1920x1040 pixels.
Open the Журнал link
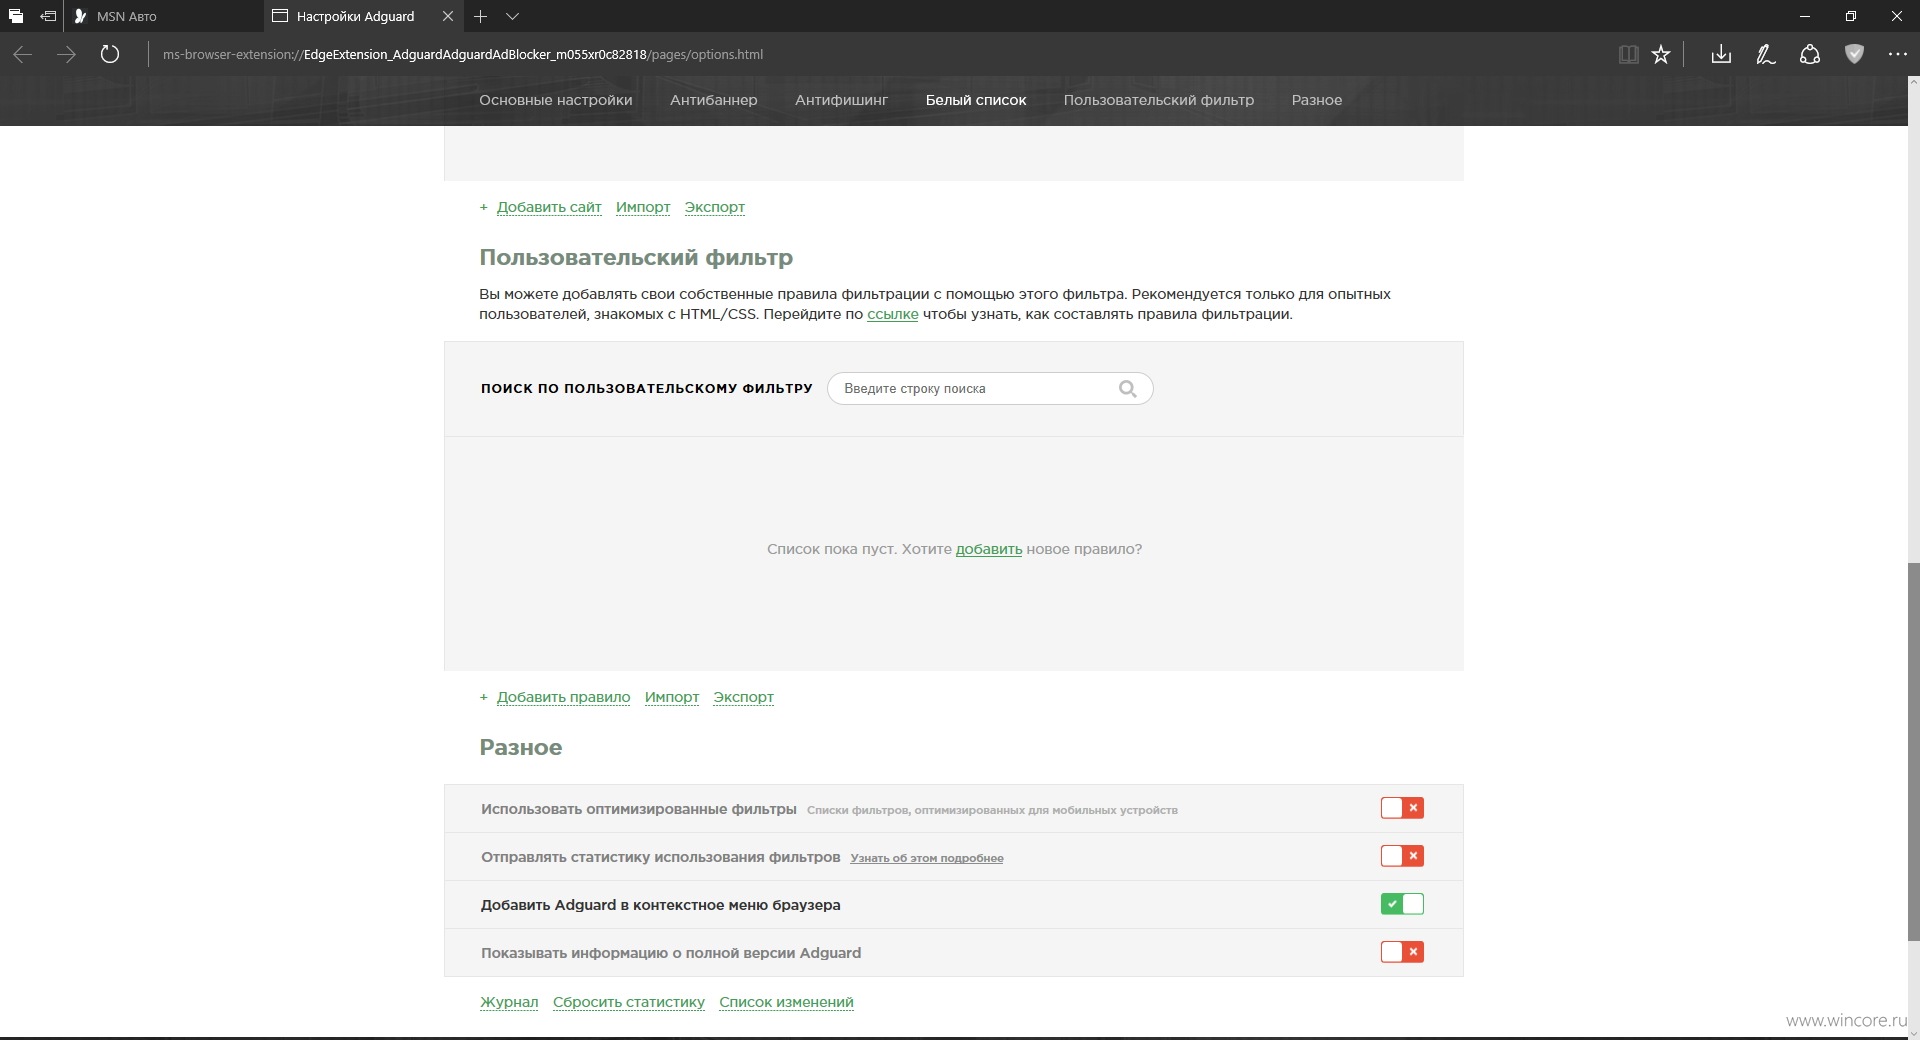(x=509, y=1002)
